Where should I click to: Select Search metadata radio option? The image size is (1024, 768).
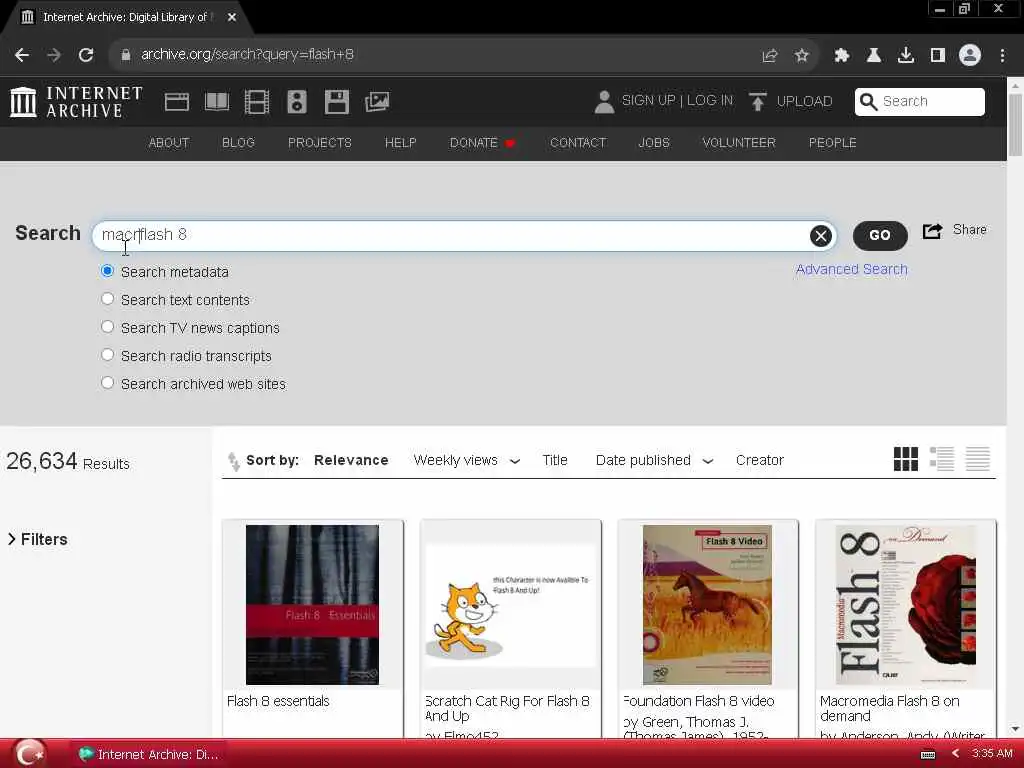[108, 271]
